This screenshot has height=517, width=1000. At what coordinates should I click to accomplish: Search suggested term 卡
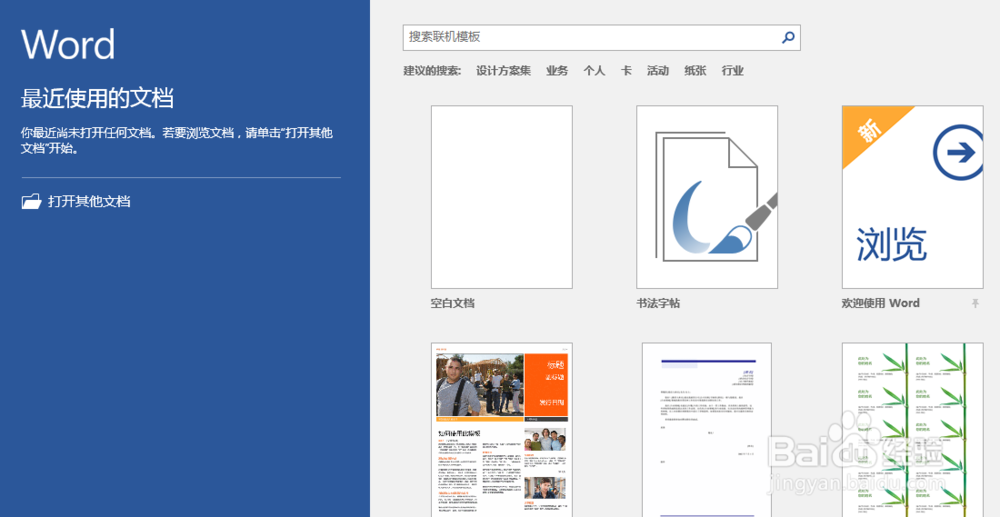[626, 71]
